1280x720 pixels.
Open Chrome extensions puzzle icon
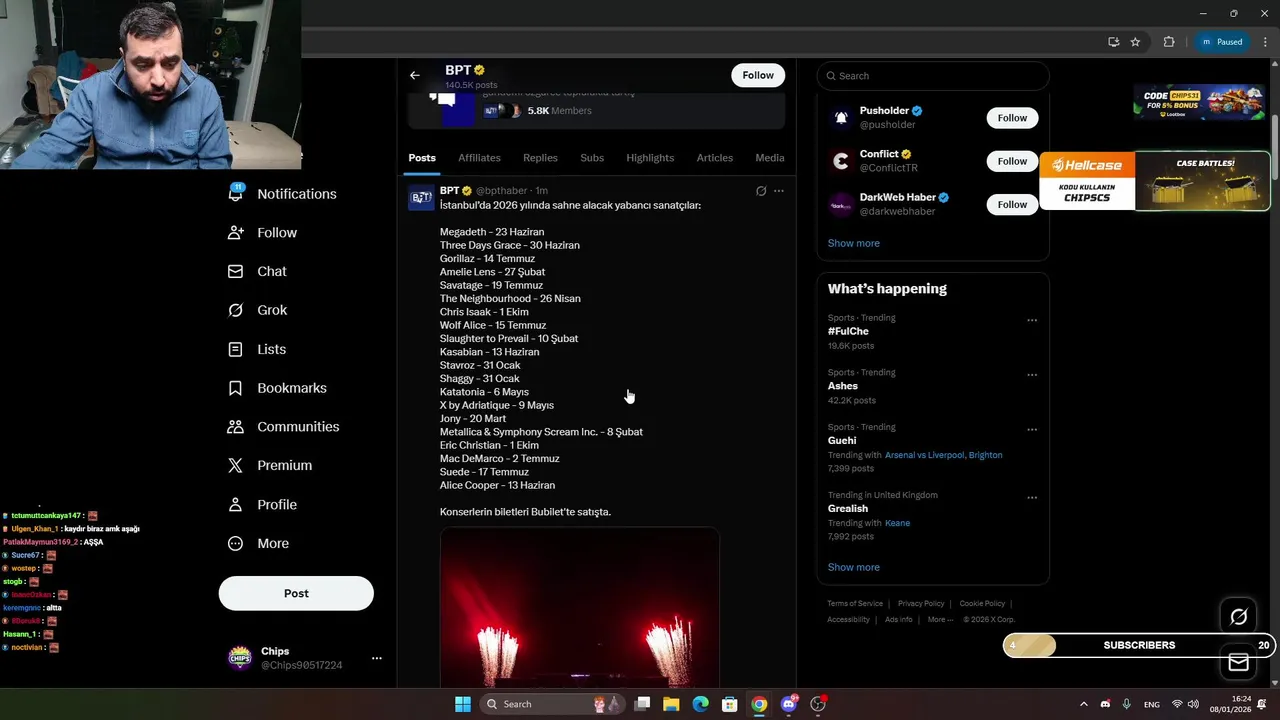[x=1168, y=42]
